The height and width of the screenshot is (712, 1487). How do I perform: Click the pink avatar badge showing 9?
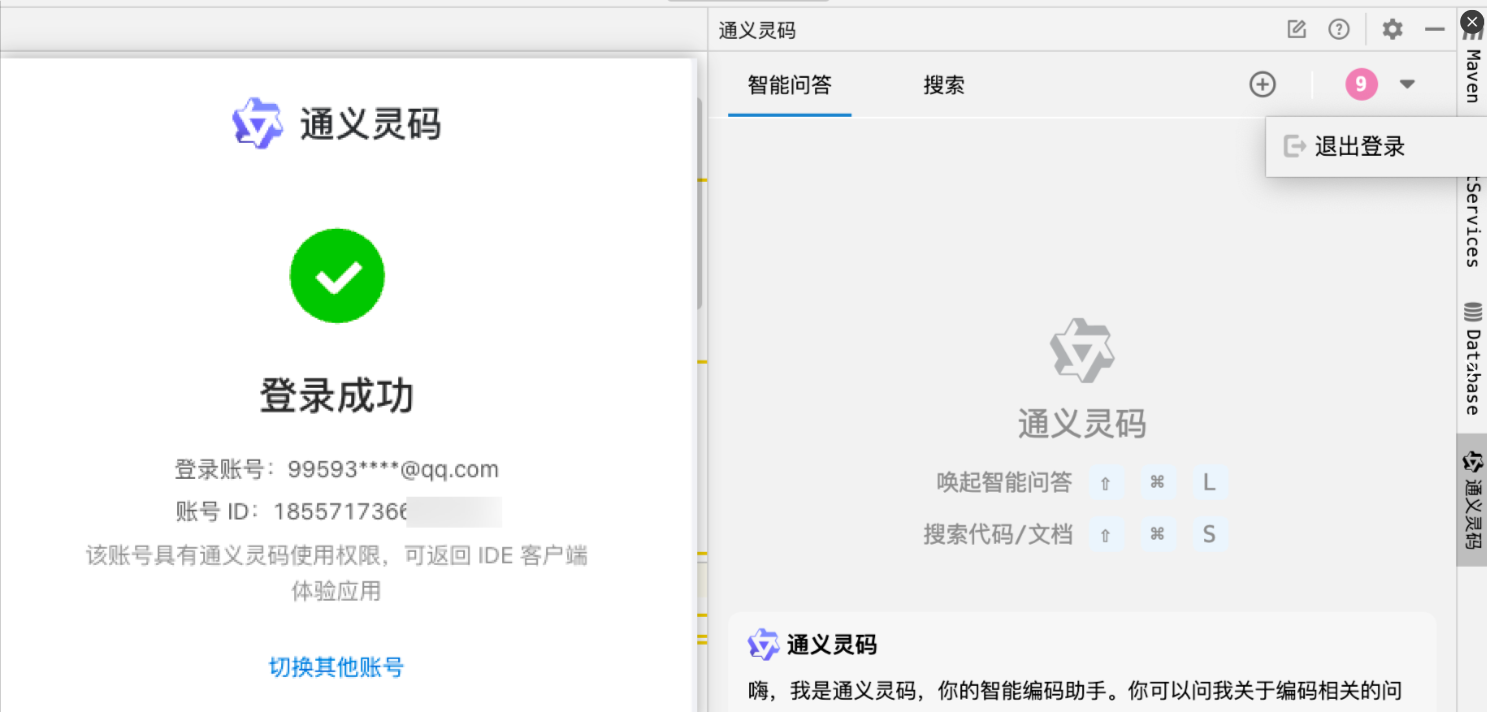point(1361,85)
